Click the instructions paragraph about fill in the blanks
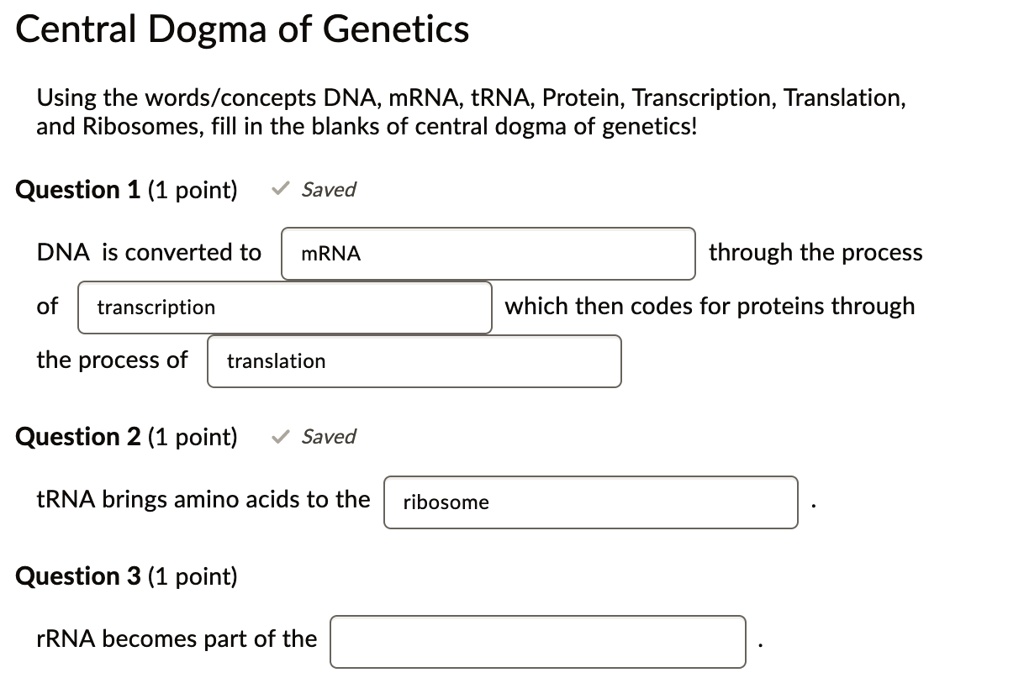Image resolution: width=1024 pixels, height=699 pixels. tap(470, 110)
